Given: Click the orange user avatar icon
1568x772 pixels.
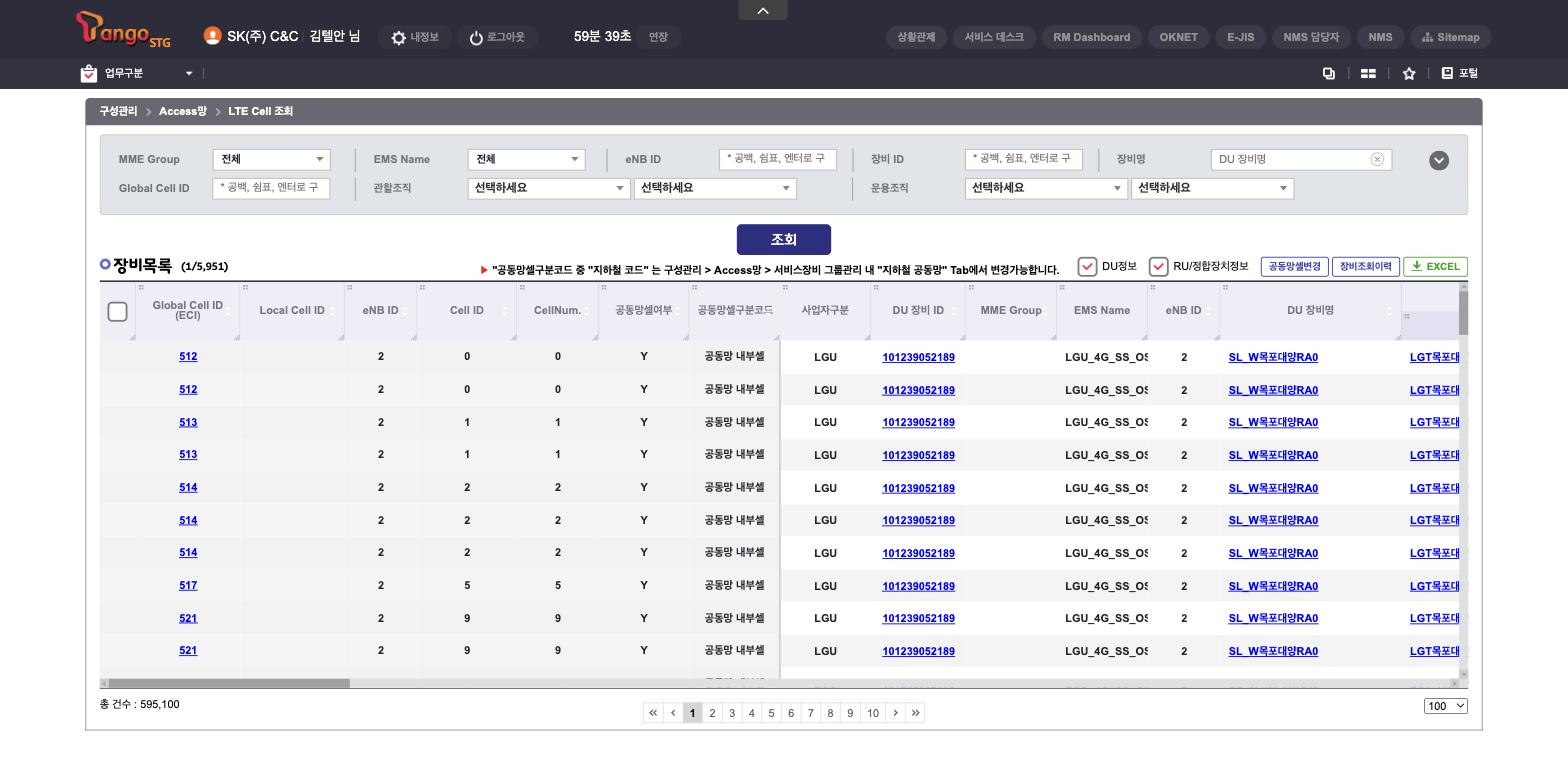Looking at the screenshot, I should (212, 36).
